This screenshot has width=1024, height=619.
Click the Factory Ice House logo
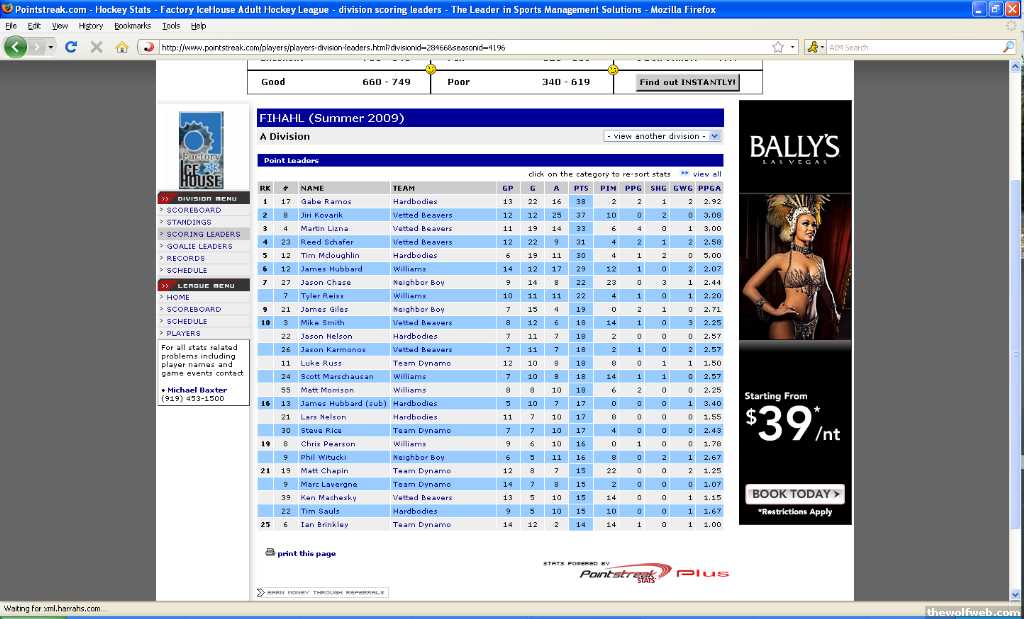coord(202,150)
